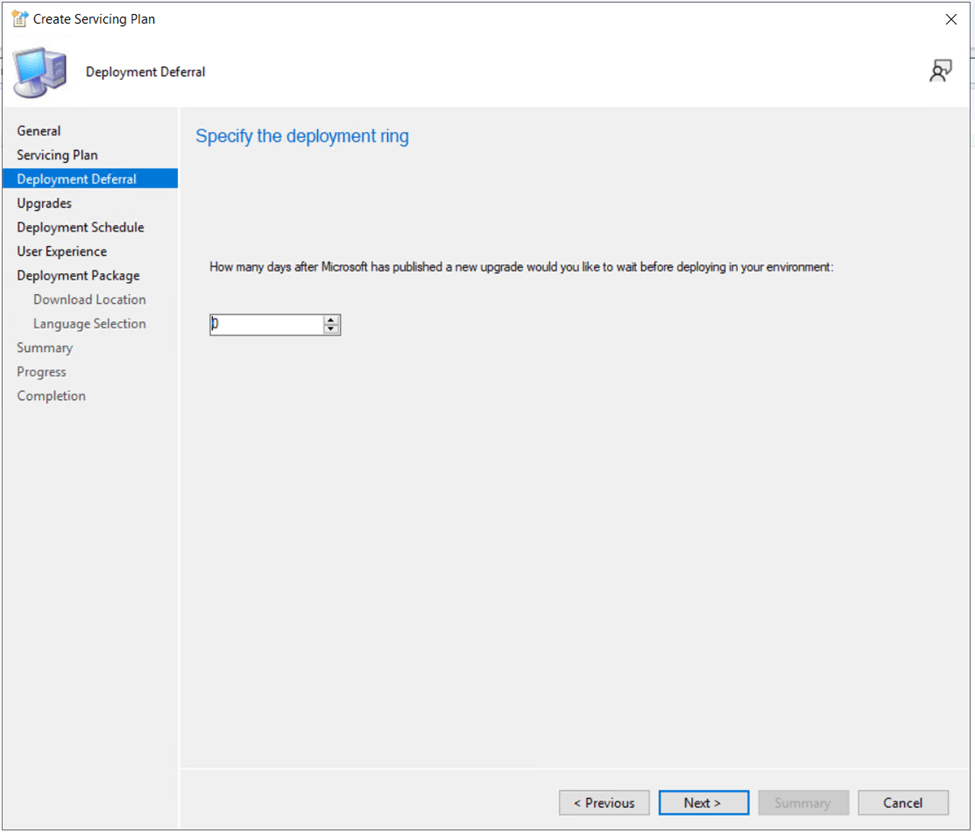The width and height of the screenshot is (975, 833).
Task: Open Deployment Schedule step
Action: tap(80, 227)
